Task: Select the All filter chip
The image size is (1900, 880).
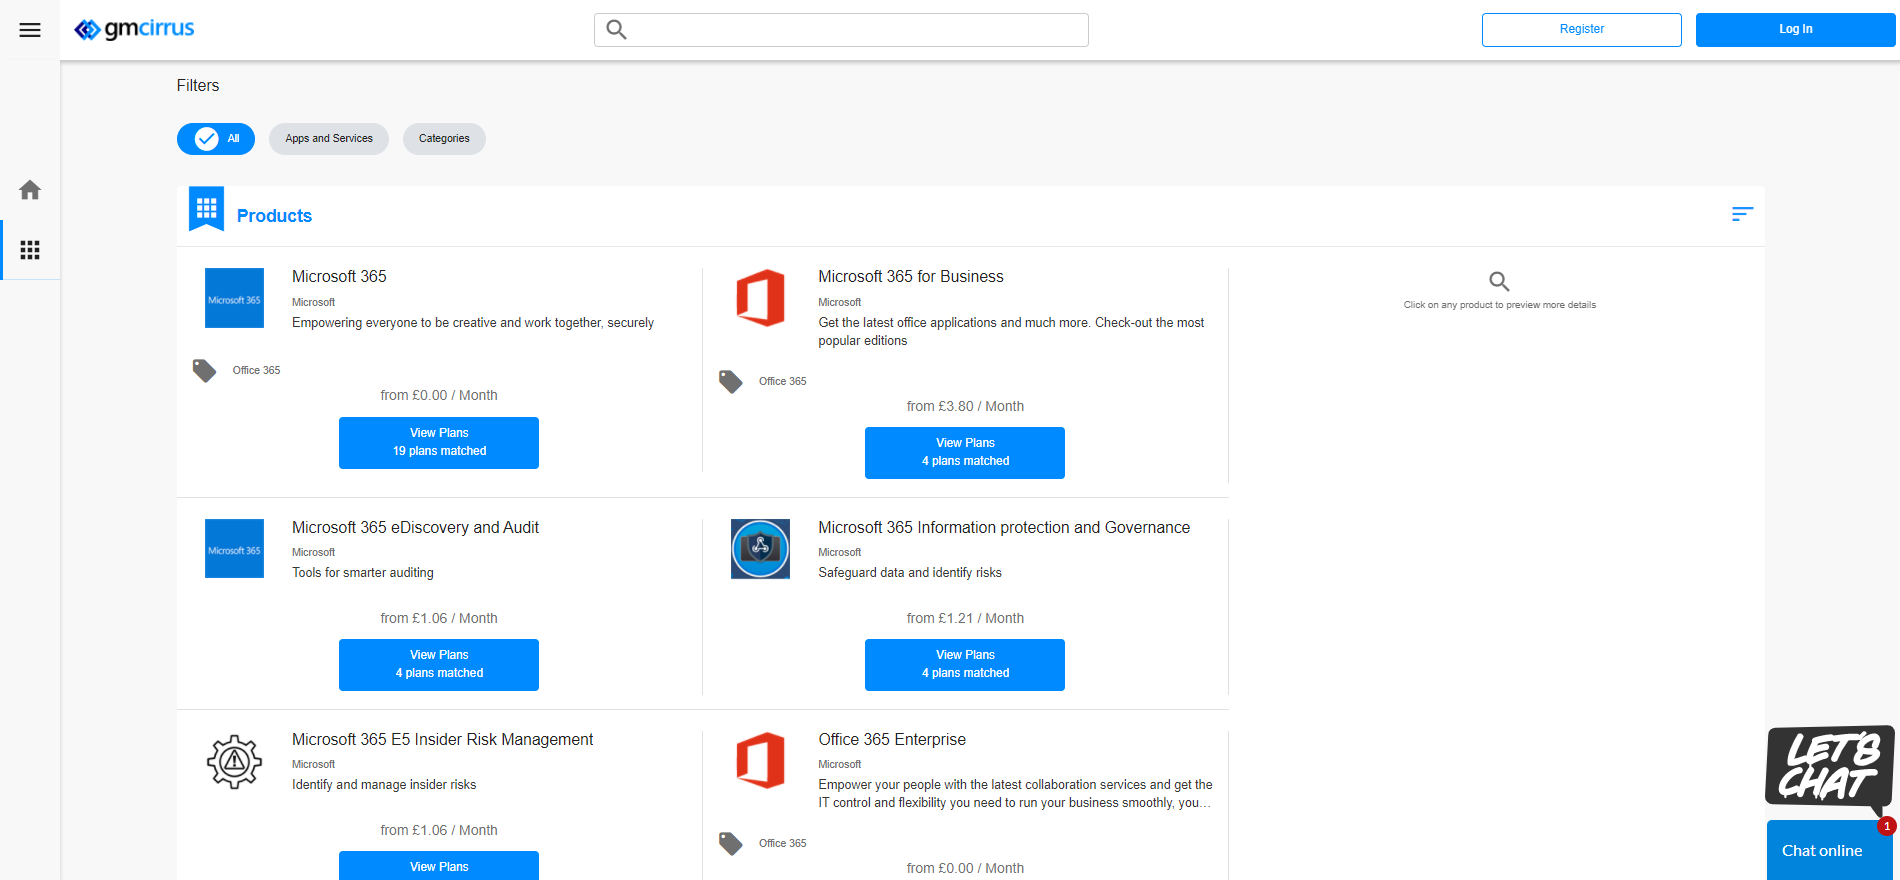Action: click(216, 139)
